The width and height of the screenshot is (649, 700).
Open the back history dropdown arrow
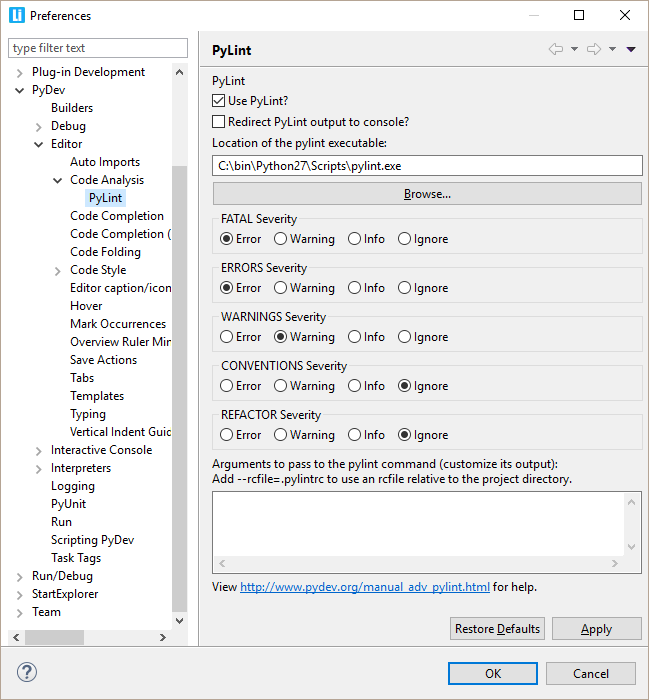point(574,49)
